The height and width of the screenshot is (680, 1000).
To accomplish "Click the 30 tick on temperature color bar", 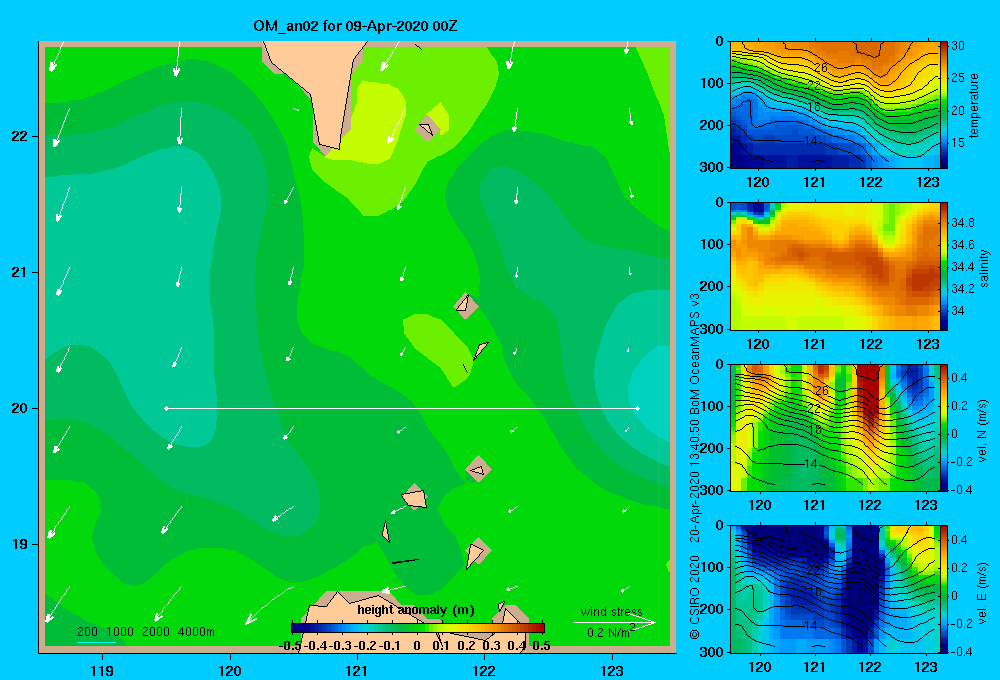I will point(958,46).
